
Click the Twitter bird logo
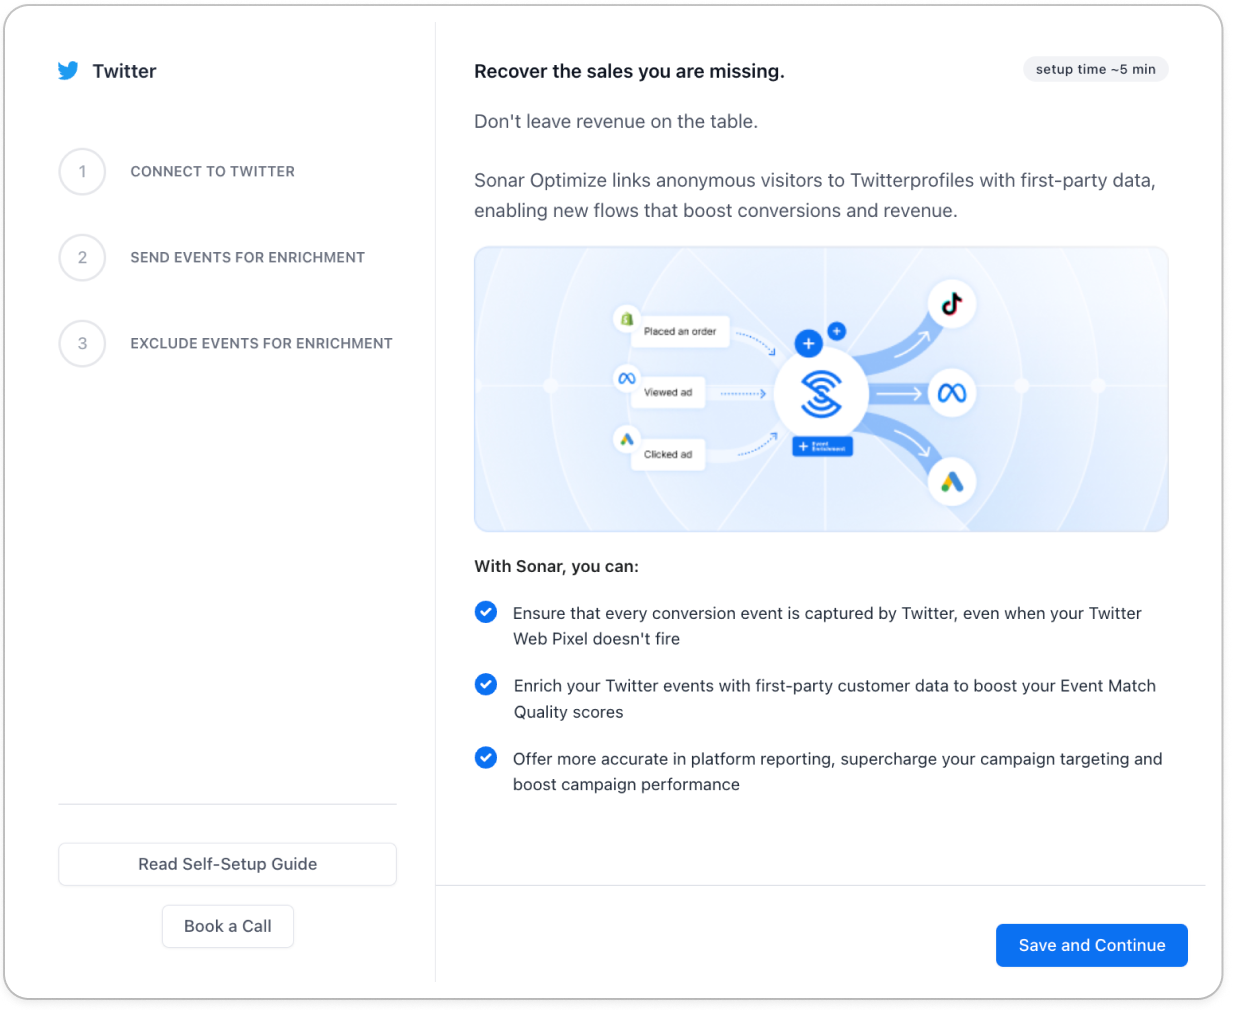tap(68, 71)
